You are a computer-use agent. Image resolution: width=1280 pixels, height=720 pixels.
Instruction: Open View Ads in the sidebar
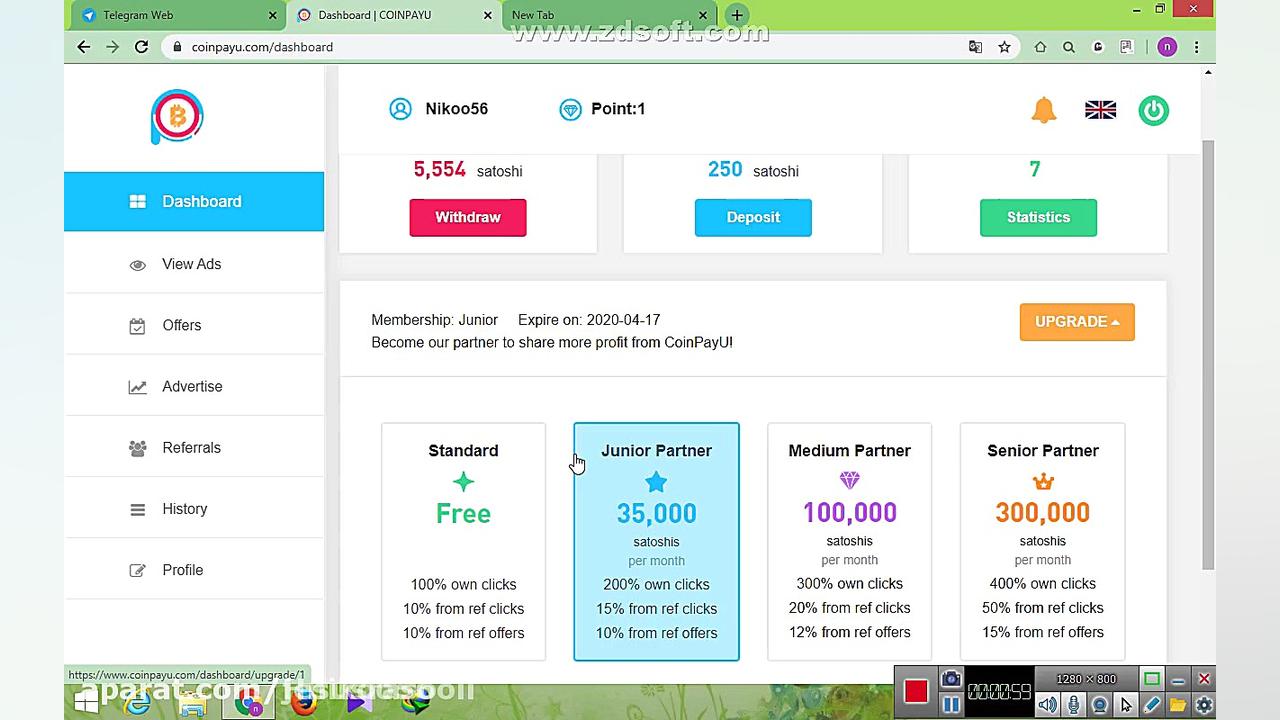point(194,264)
